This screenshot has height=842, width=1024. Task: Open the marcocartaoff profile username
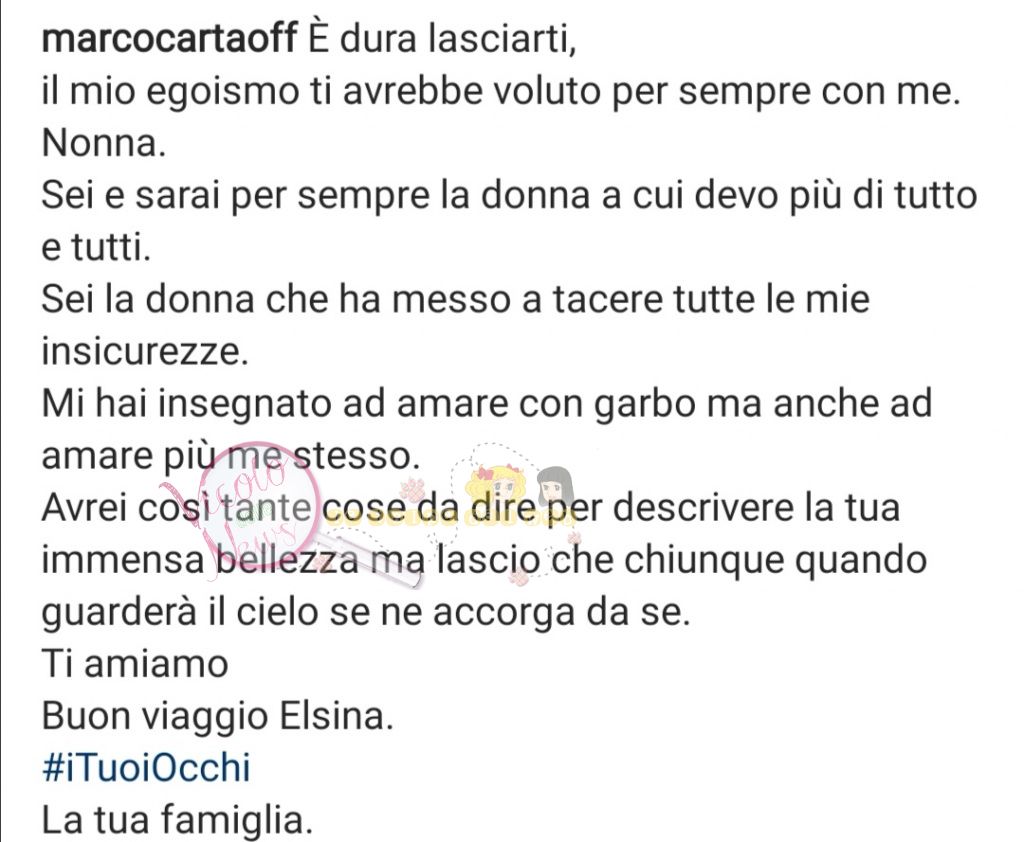click(170, 38)
